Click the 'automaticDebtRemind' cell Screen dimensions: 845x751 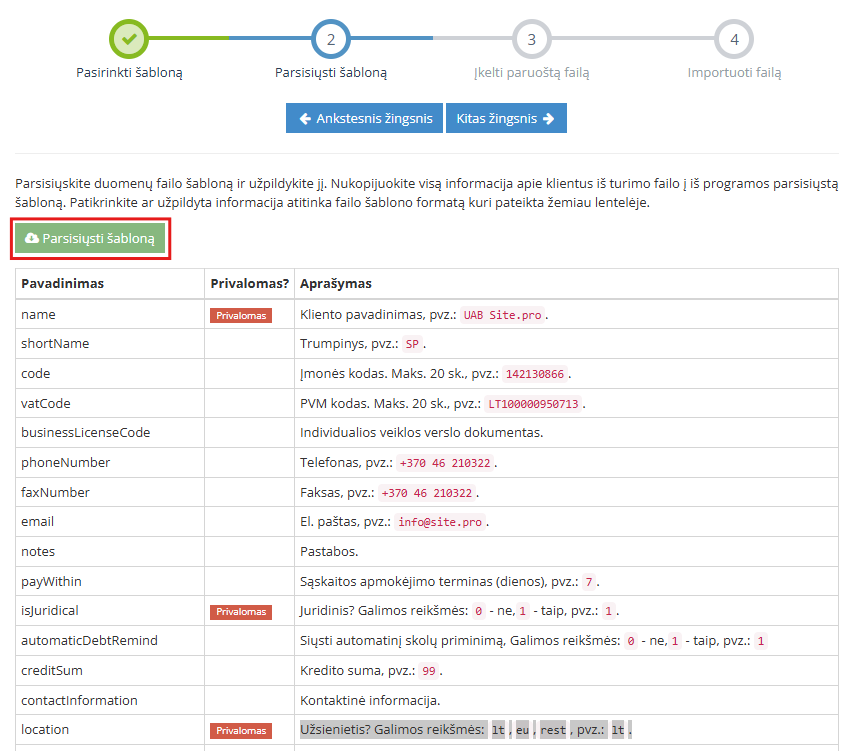110,640
